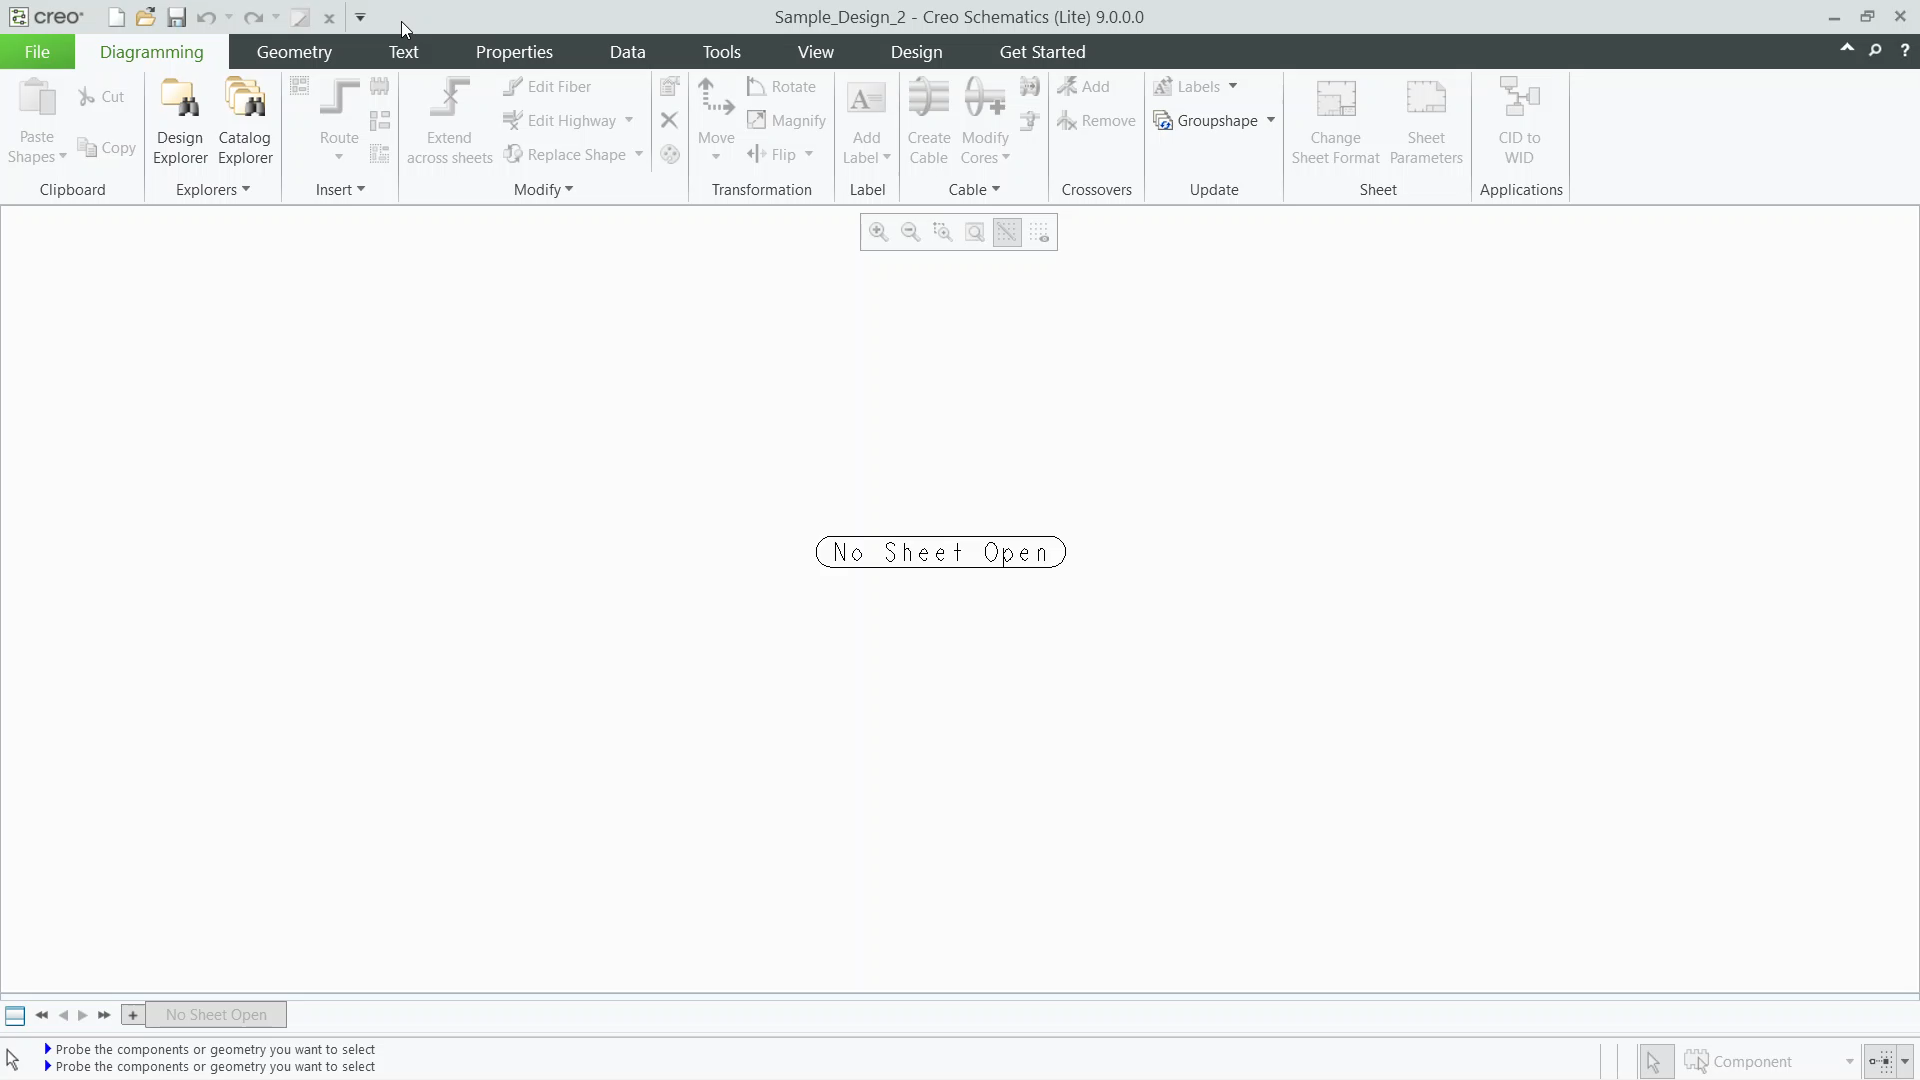The image size is (1920, 1080).
Task: Click the Create Cable icon
Action: coord(929,121)
